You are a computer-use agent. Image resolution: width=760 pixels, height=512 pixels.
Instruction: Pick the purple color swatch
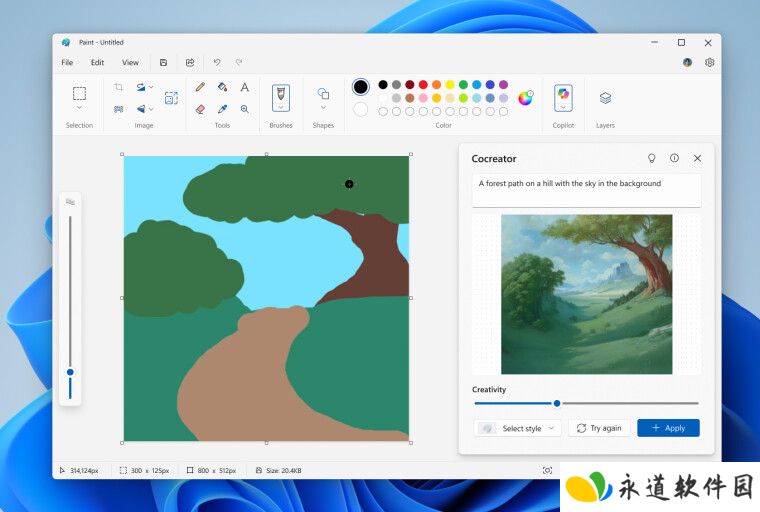click(x=504, y=85)
